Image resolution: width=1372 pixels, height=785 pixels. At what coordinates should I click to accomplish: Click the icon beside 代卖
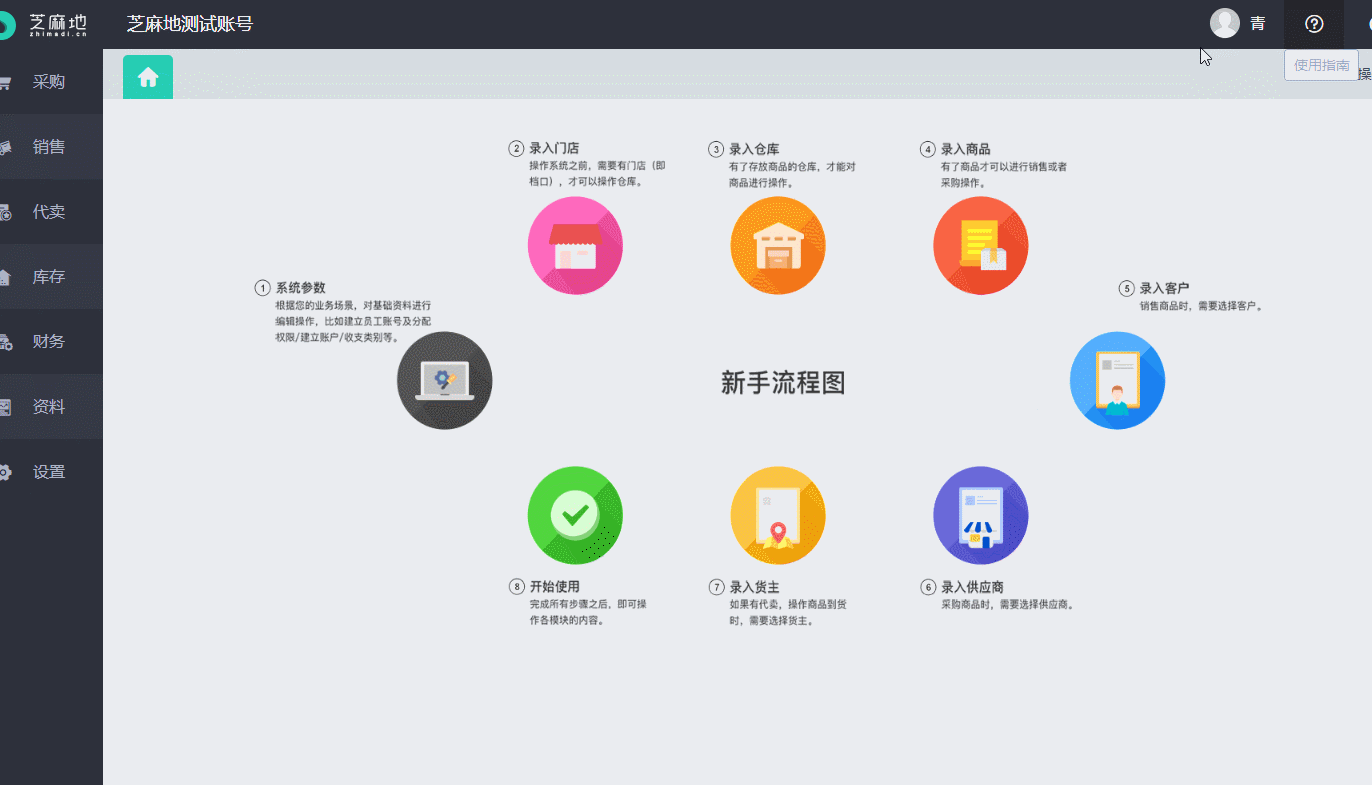point(5,213)
